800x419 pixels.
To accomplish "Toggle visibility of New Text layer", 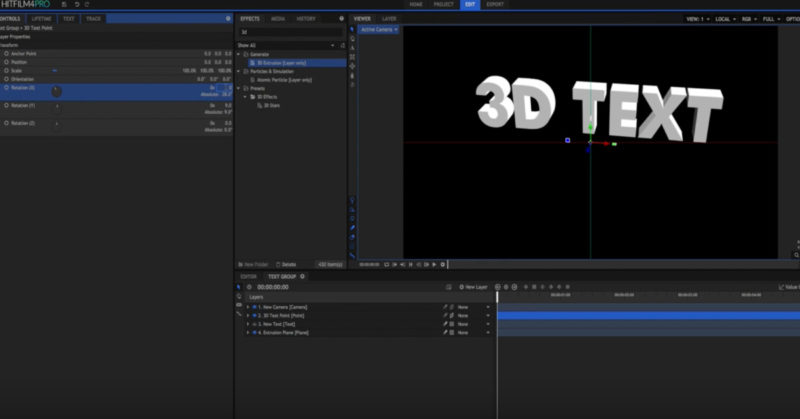I will tap(255, 324).
